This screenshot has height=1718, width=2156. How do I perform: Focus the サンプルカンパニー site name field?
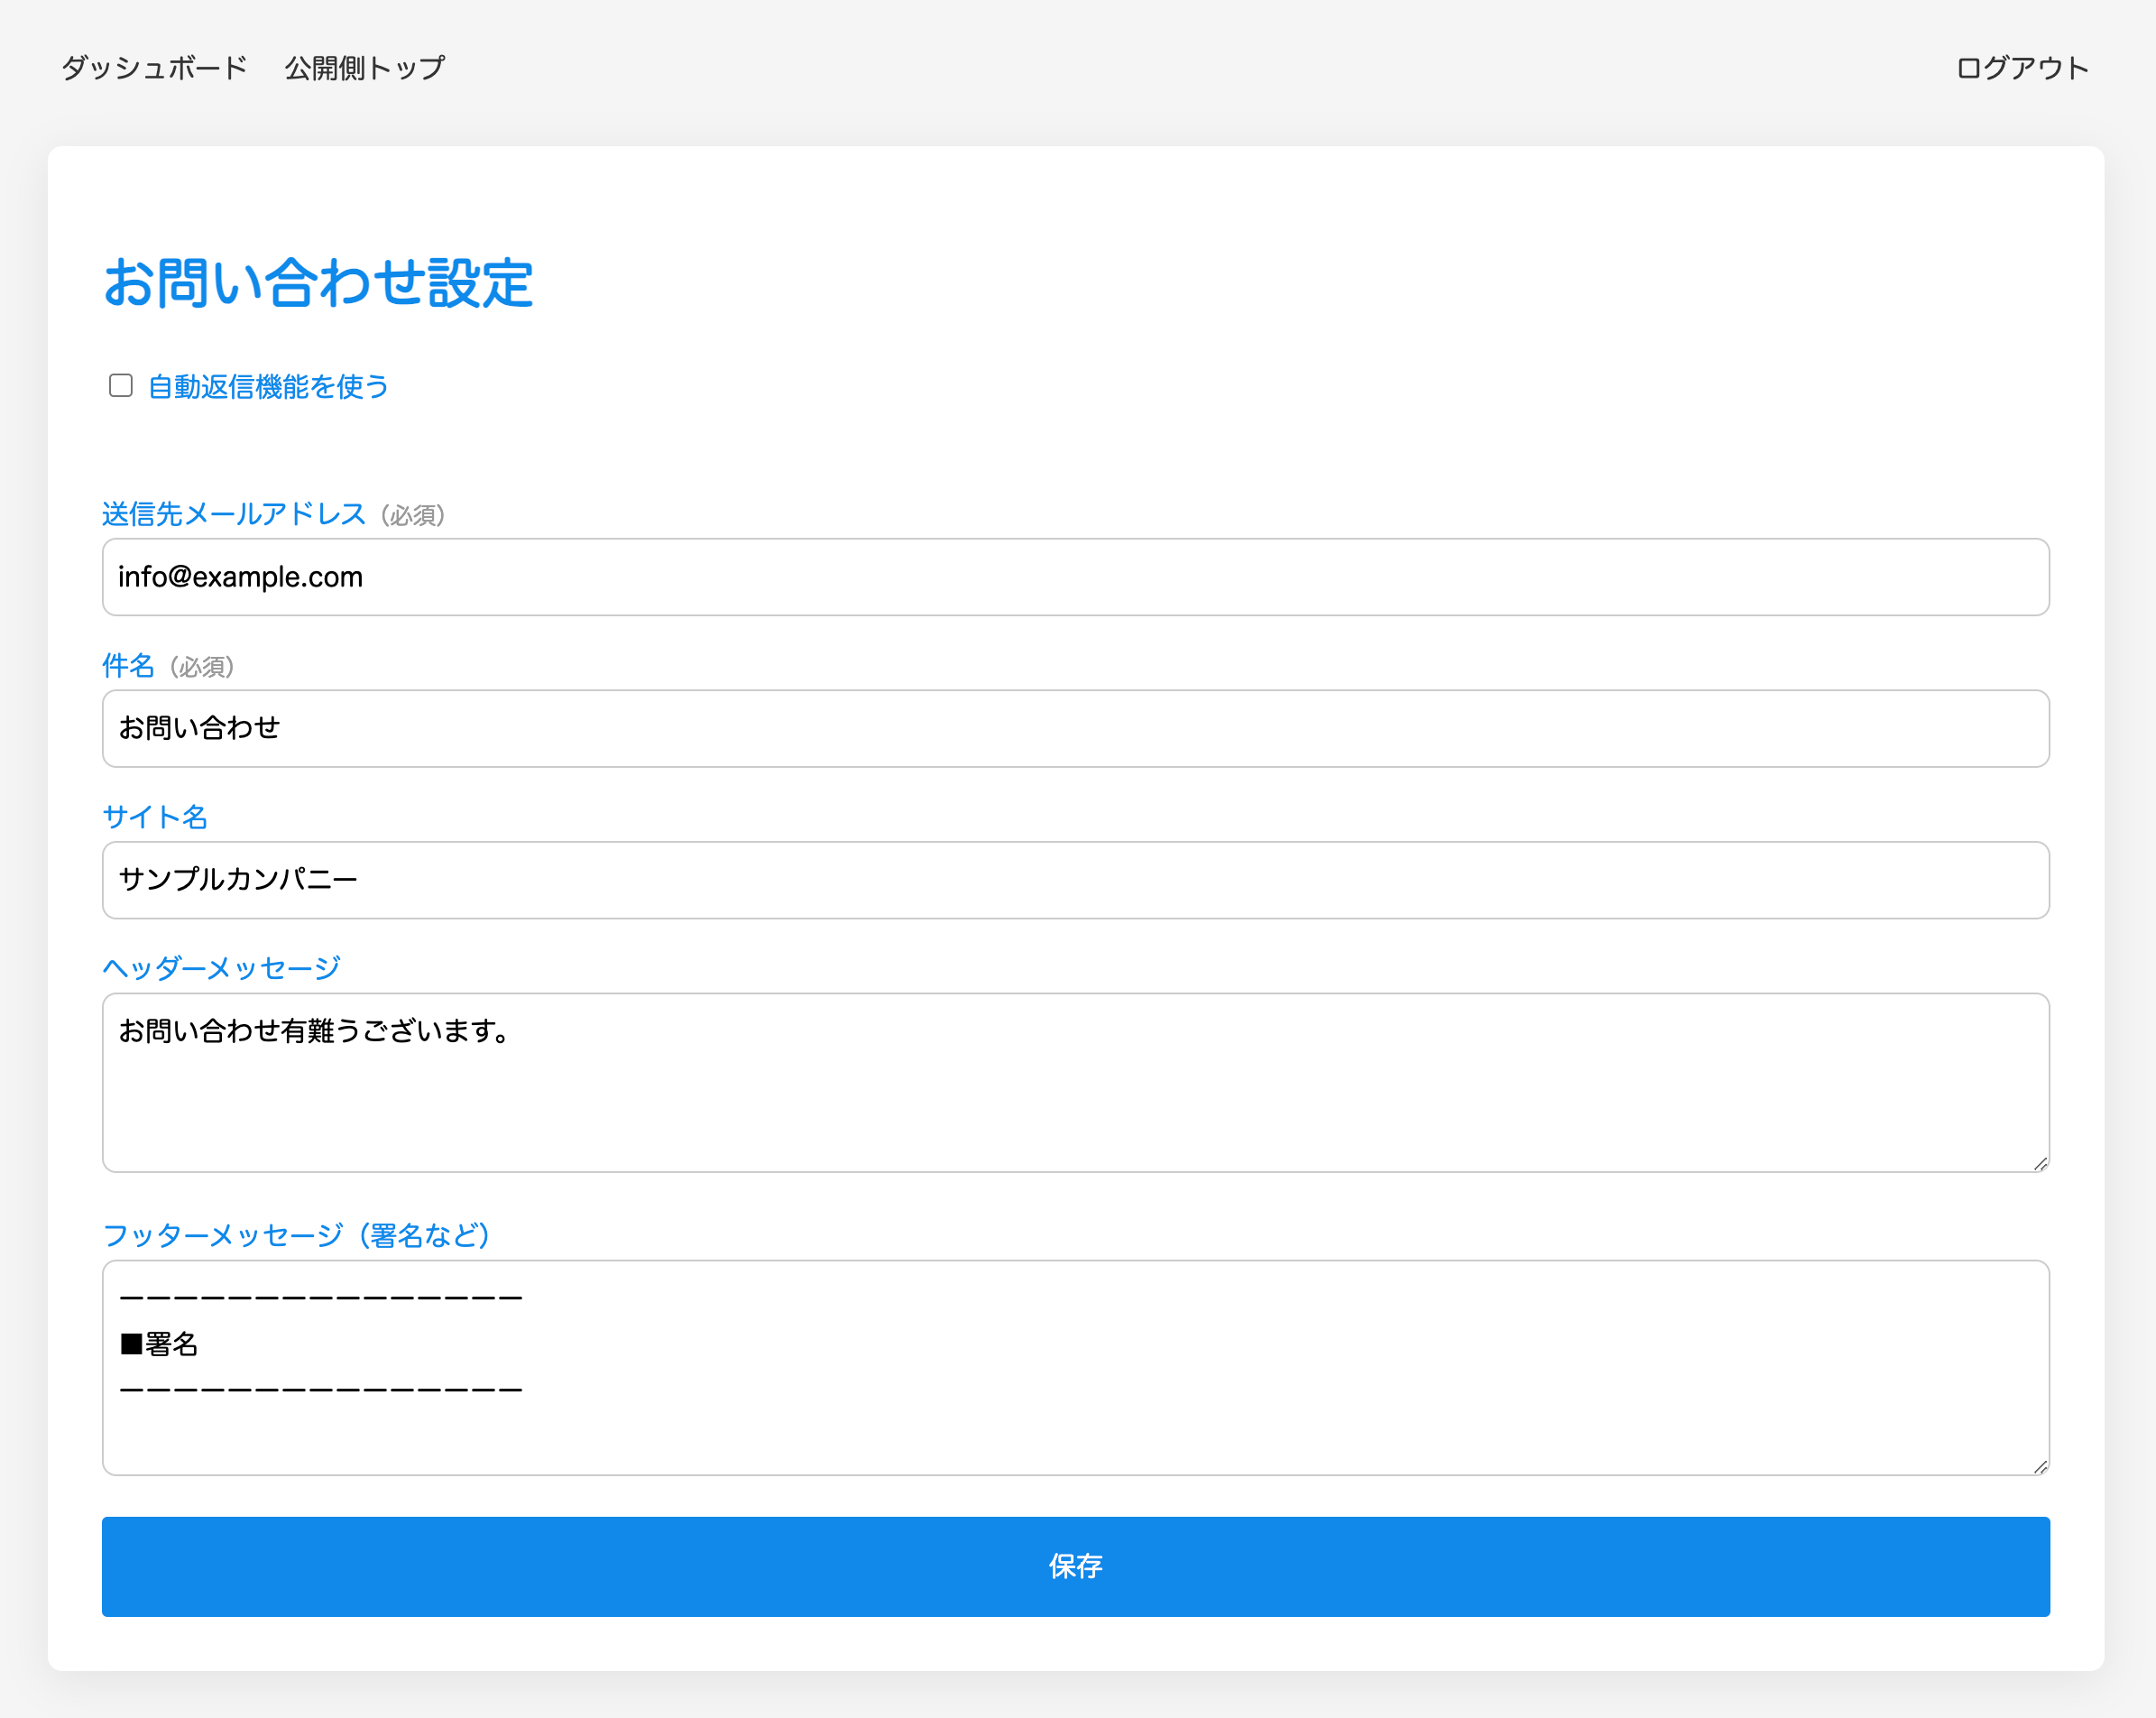coord(1075,880)
